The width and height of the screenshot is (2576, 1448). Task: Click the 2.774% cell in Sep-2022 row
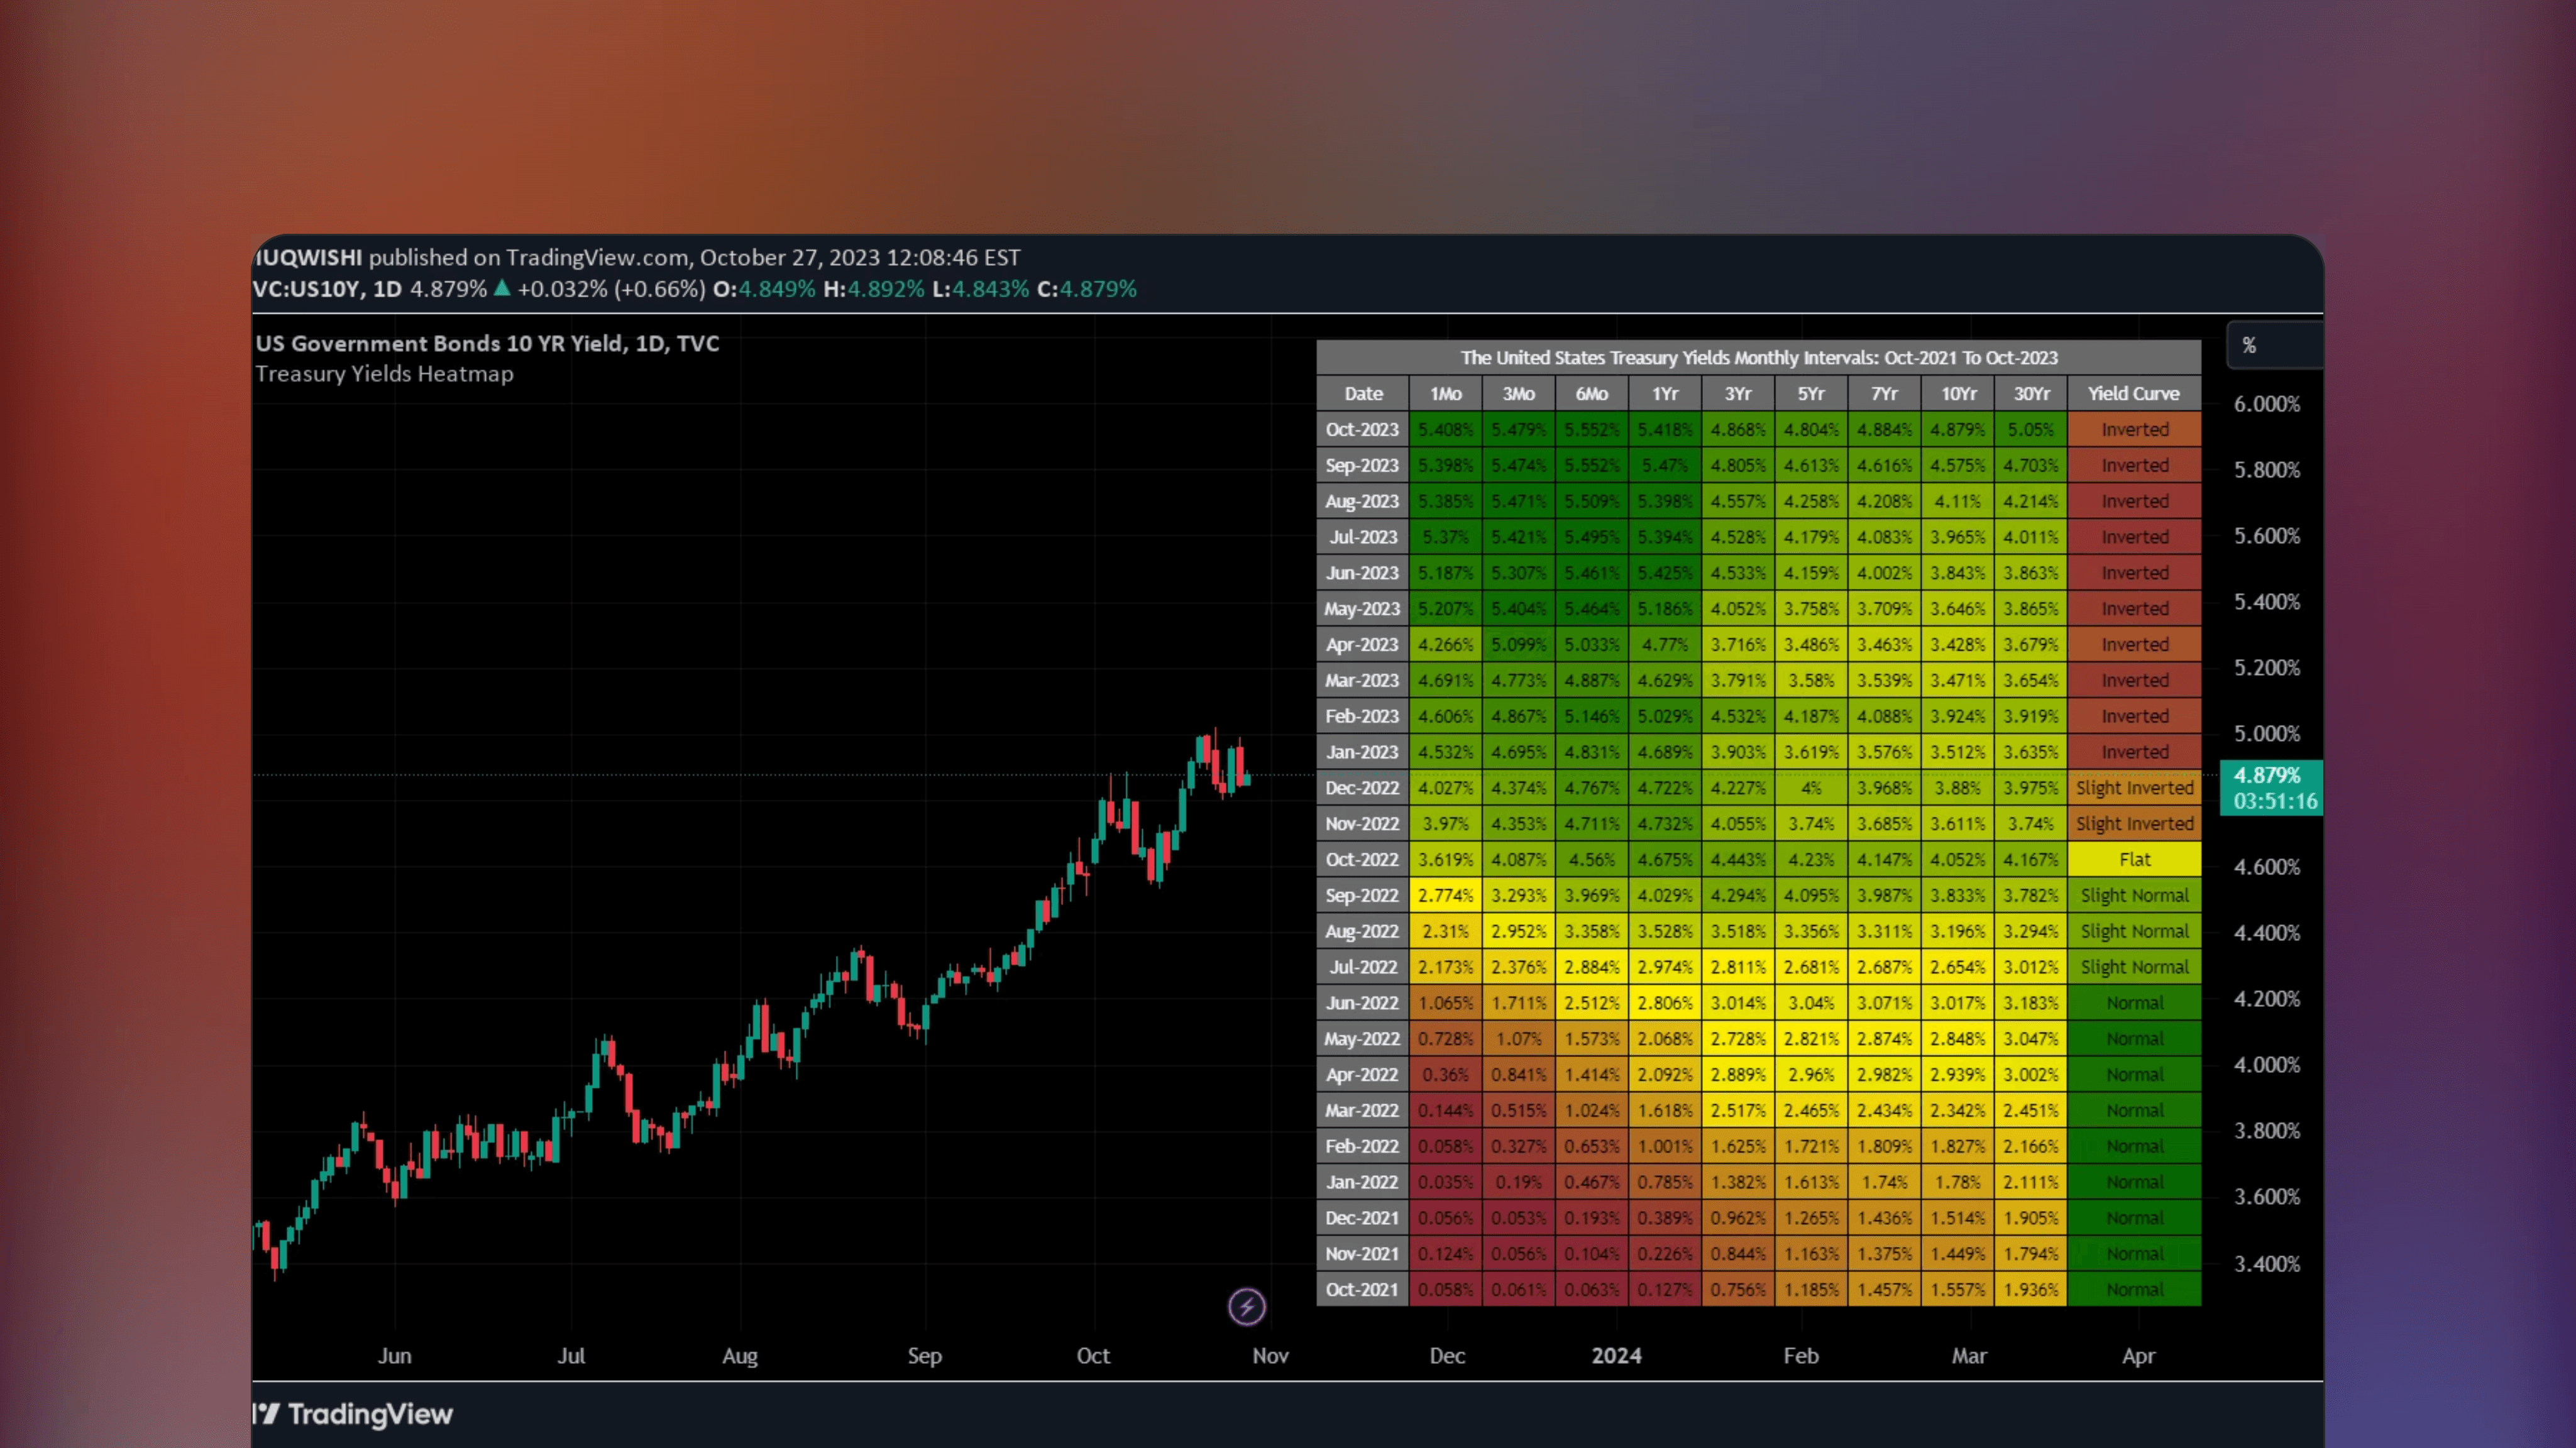[1445, 895]
